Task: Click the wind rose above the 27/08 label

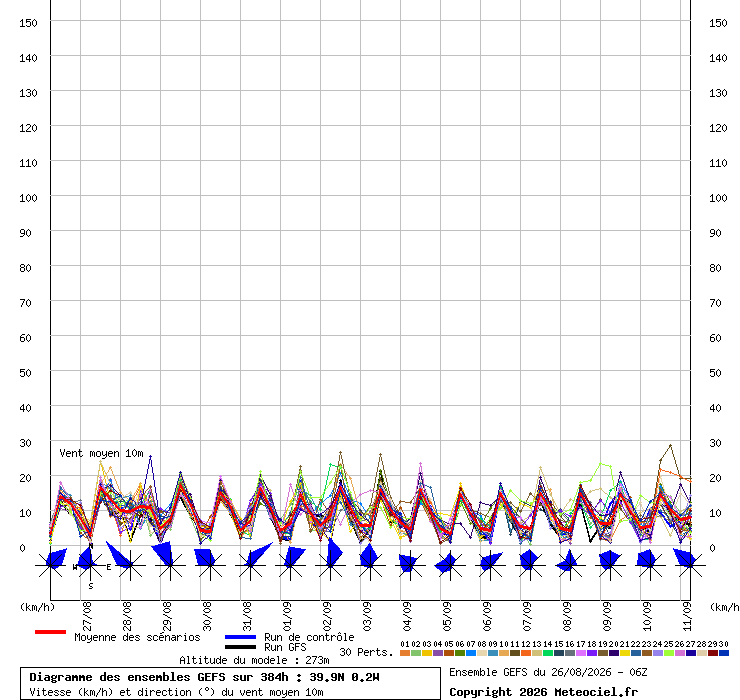Action: tap(90, 565)
